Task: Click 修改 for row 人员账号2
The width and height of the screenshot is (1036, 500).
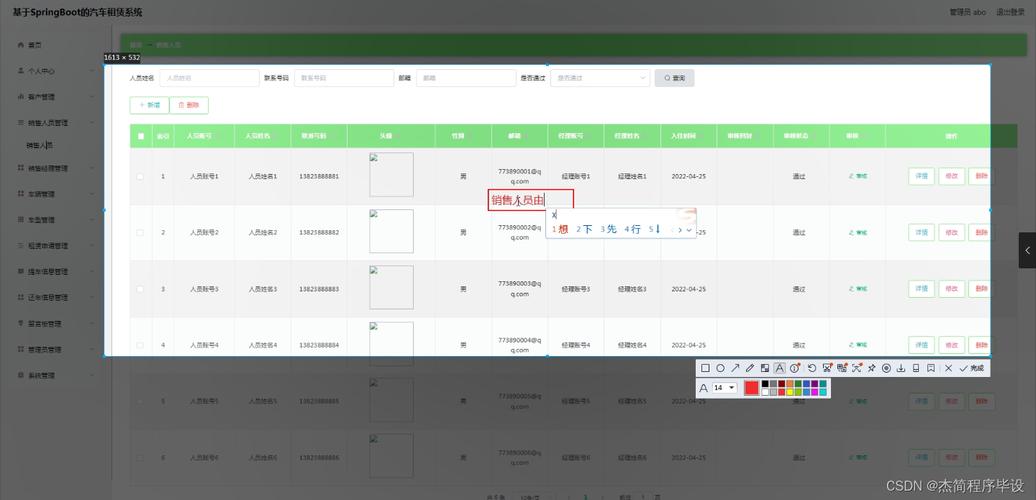Action: click(951, 232)
